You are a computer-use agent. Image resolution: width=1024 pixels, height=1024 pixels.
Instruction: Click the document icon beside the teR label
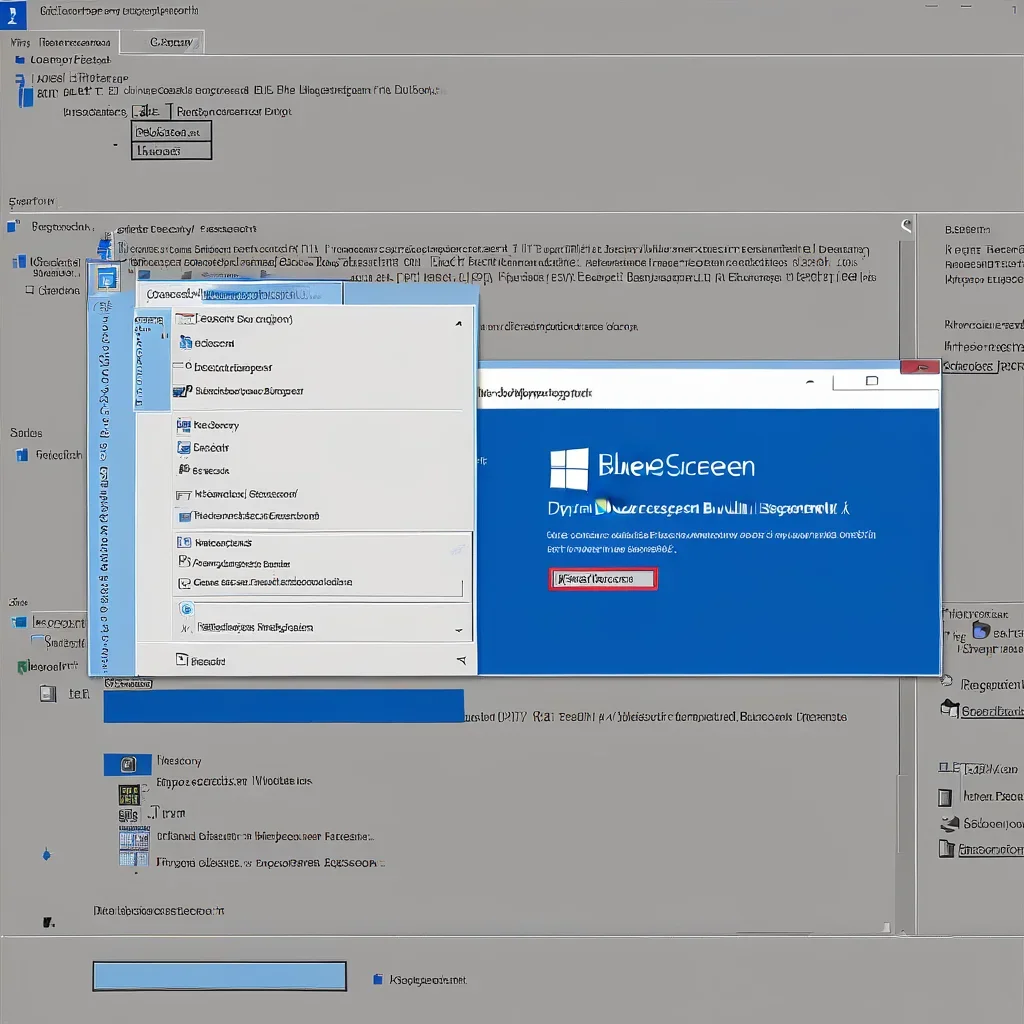[x=48, y=693]
